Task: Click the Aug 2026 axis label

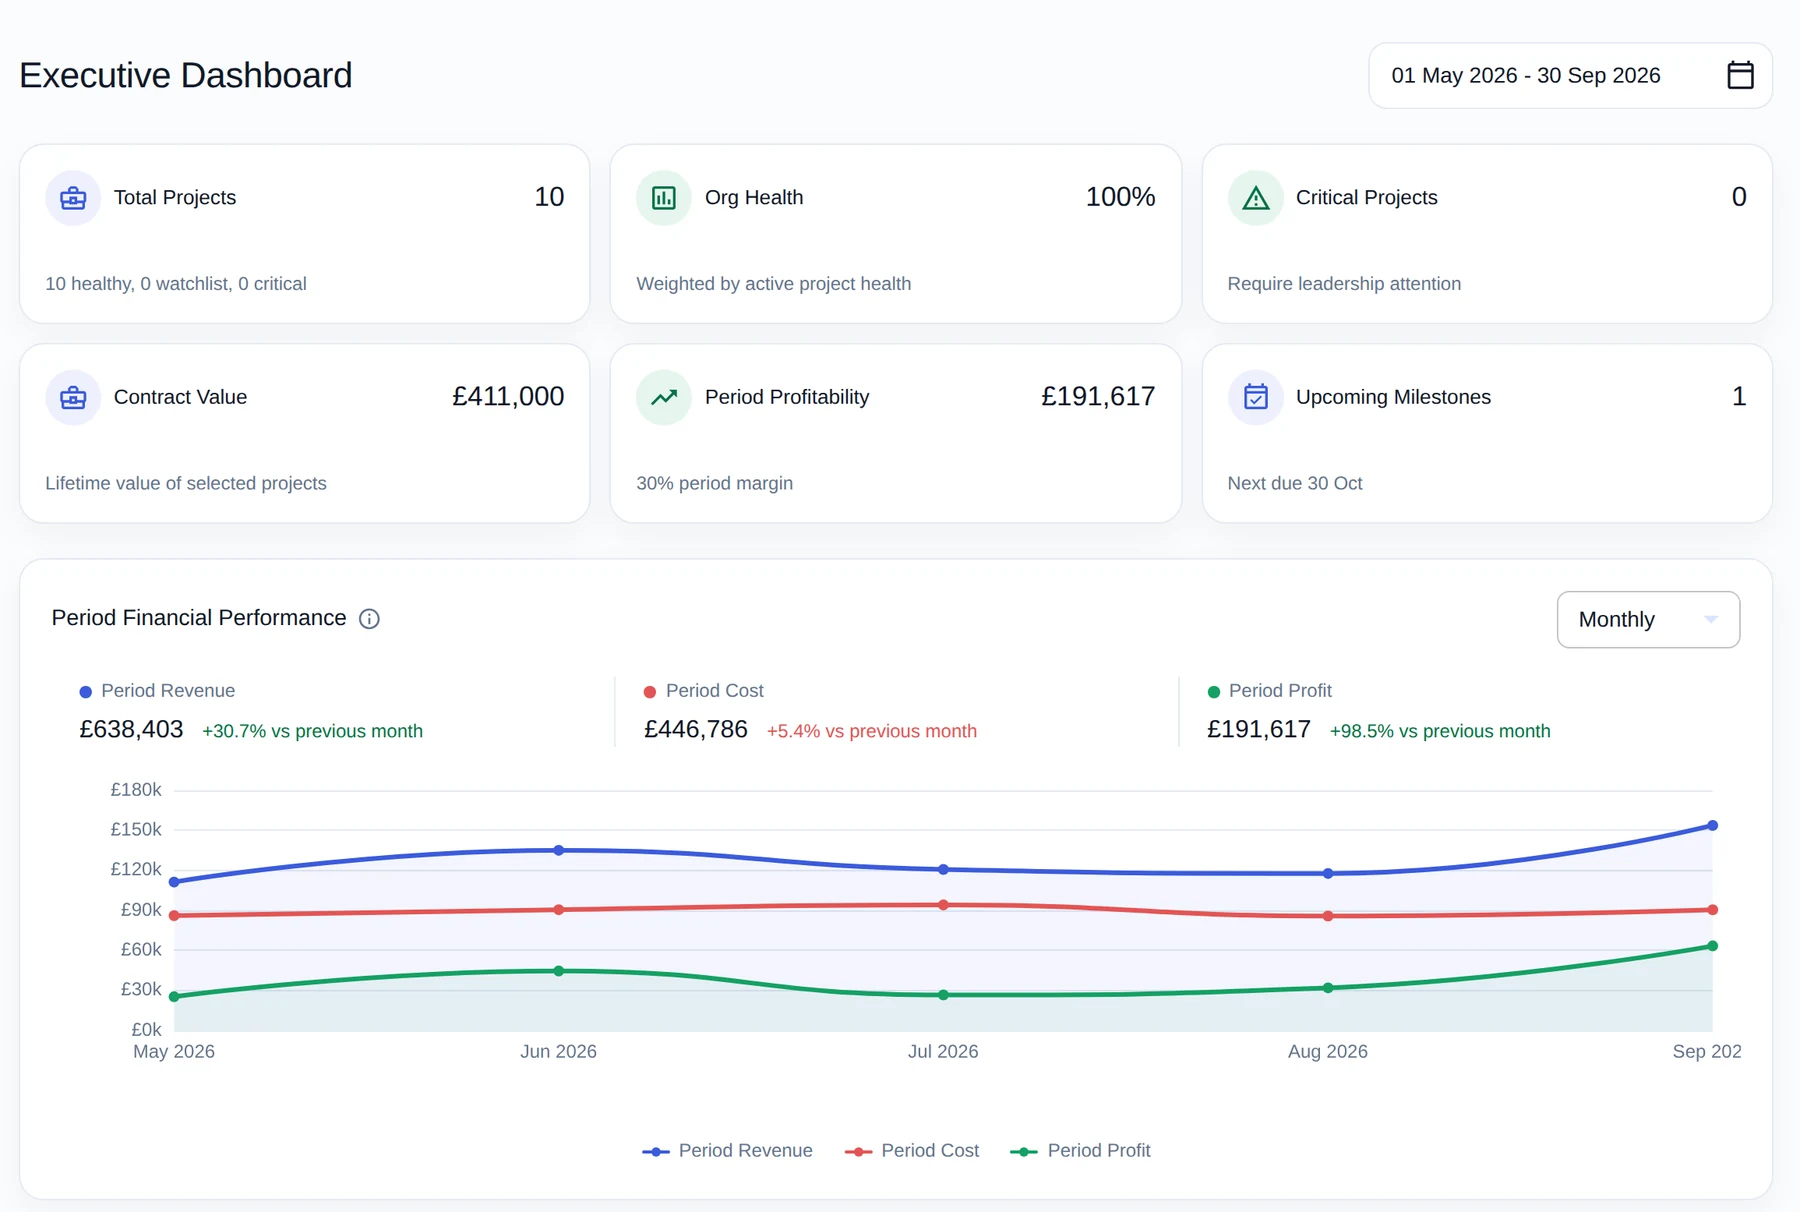Action: pyautogui.click(x=1328, y=1052)
